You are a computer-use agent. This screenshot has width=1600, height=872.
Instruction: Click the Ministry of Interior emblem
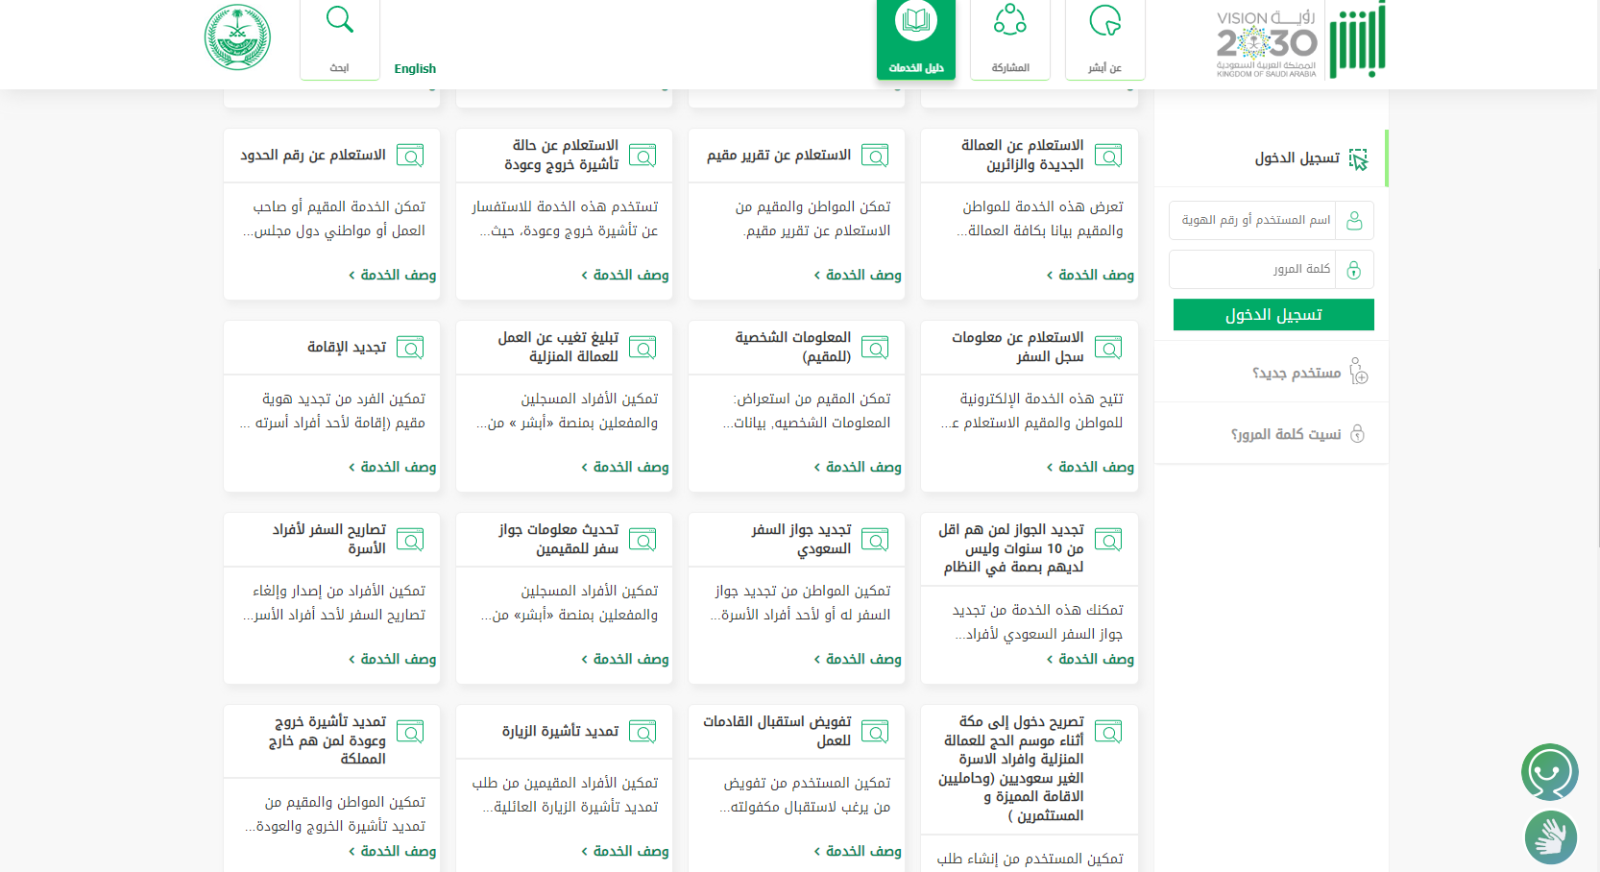coord(238,37)
